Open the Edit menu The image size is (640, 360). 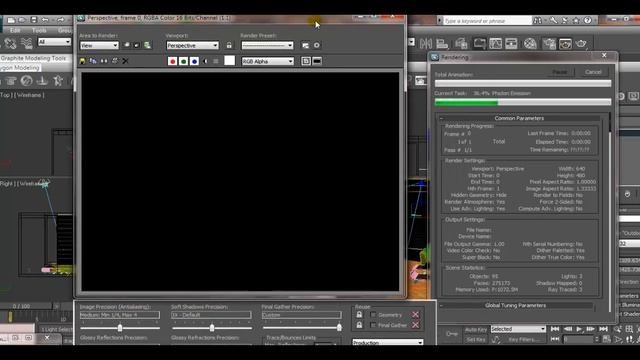15,30
